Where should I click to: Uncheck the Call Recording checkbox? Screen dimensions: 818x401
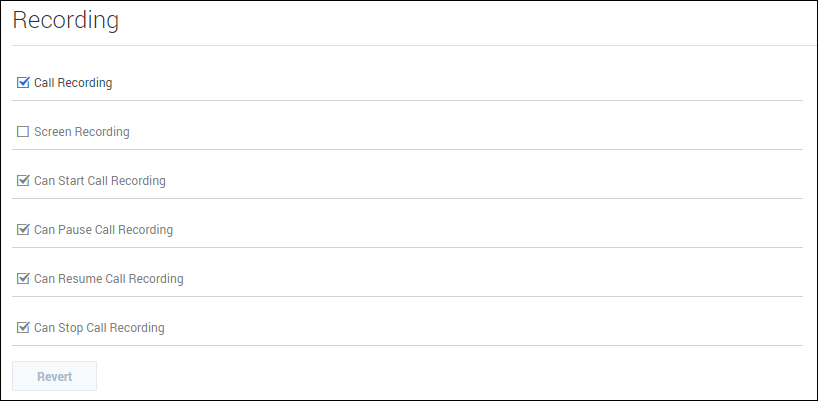[x=23, y=83]
